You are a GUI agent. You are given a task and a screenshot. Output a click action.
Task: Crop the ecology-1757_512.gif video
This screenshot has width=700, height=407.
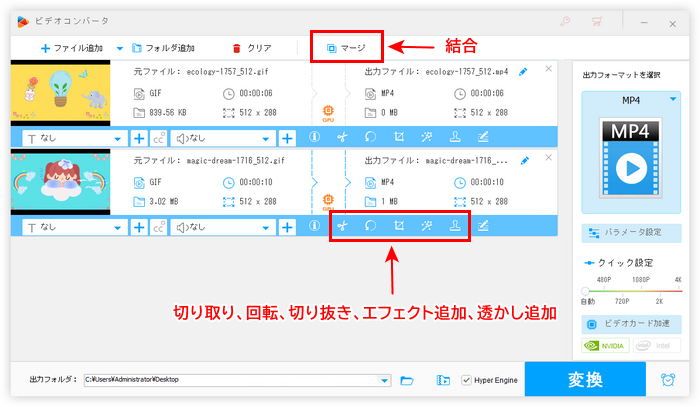tap(399, 137)
